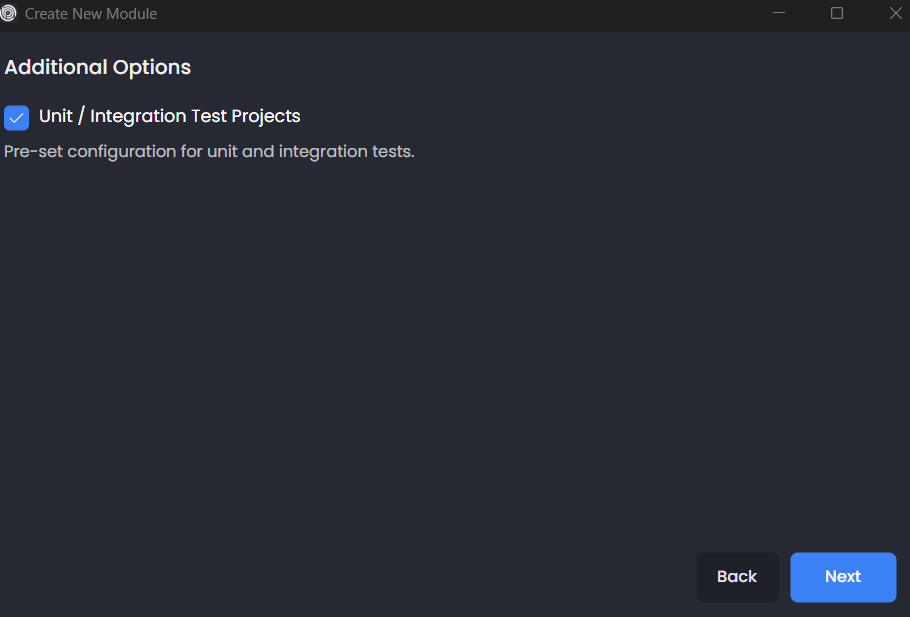Click the empty middle of the title bar
Viewport: 910px width, 617px height.
pyautogui.click(x=460, y=14)
